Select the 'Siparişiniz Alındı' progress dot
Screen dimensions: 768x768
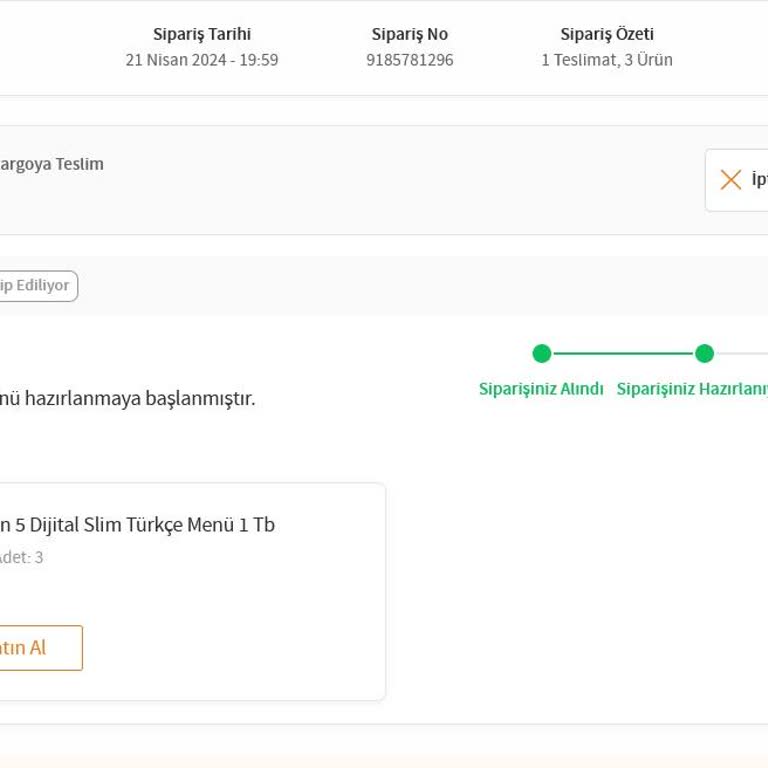click(542, 353)
